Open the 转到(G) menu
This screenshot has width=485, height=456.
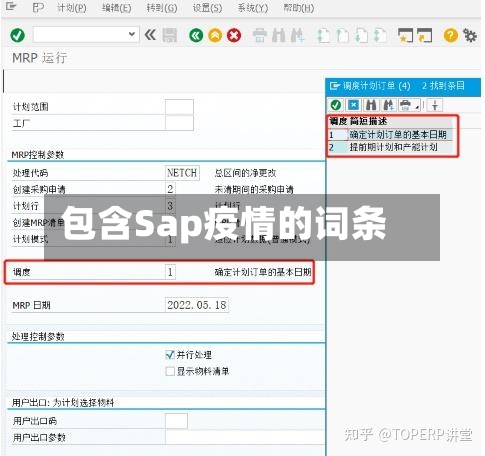pyautogui.click(x=162, y=8)
